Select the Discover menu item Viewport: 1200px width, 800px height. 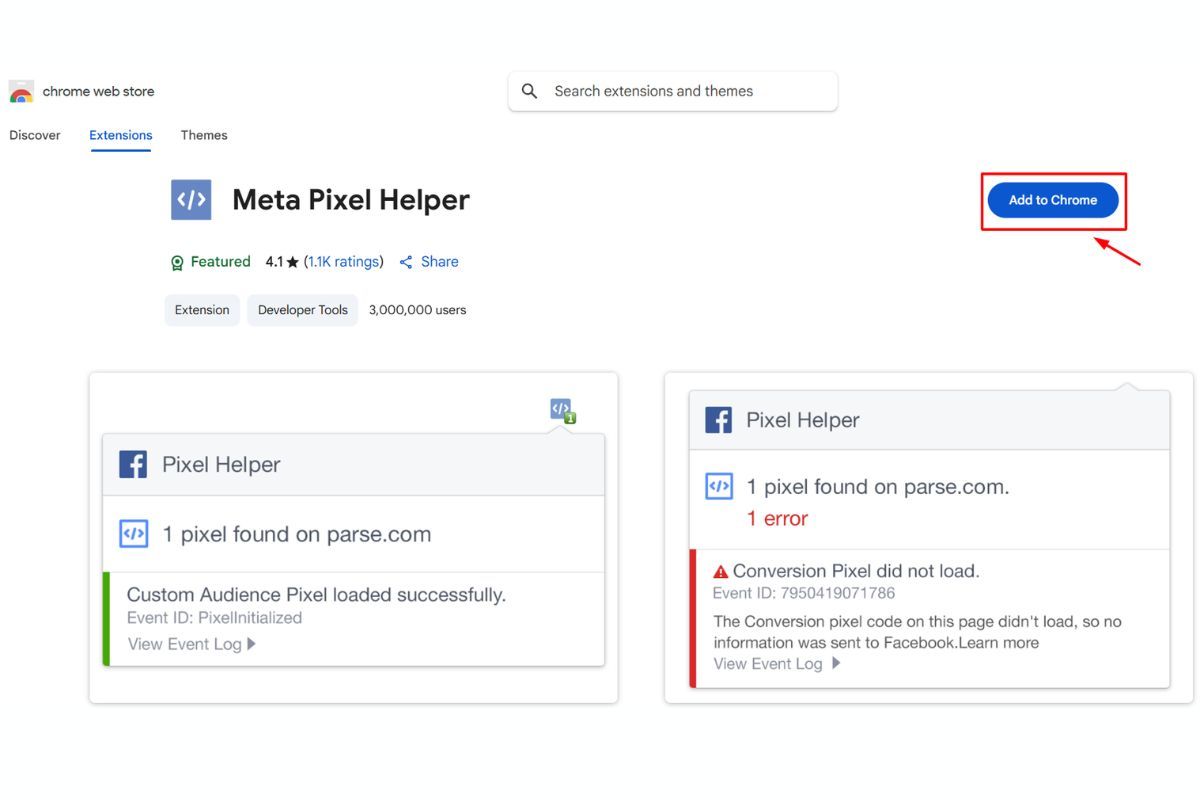(x=35, y=135)
